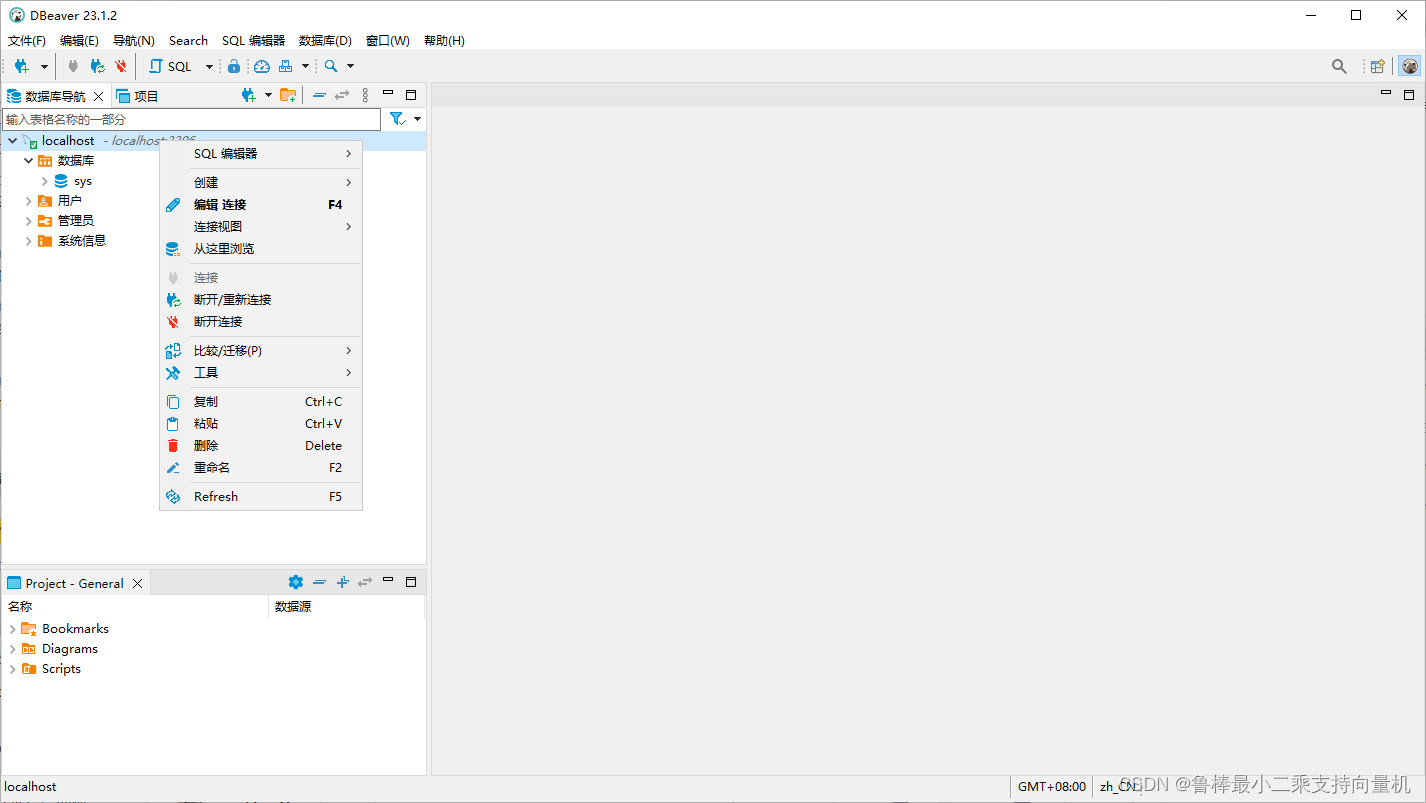Open the 帮助(H) menu

pyautogui.click(x=444, y=41)
